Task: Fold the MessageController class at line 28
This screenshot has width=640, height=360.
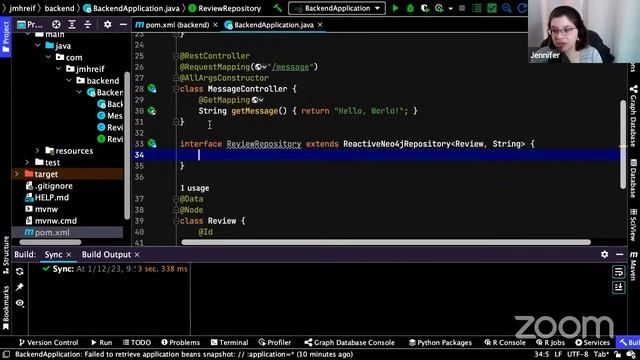Action: click(176, 89)
